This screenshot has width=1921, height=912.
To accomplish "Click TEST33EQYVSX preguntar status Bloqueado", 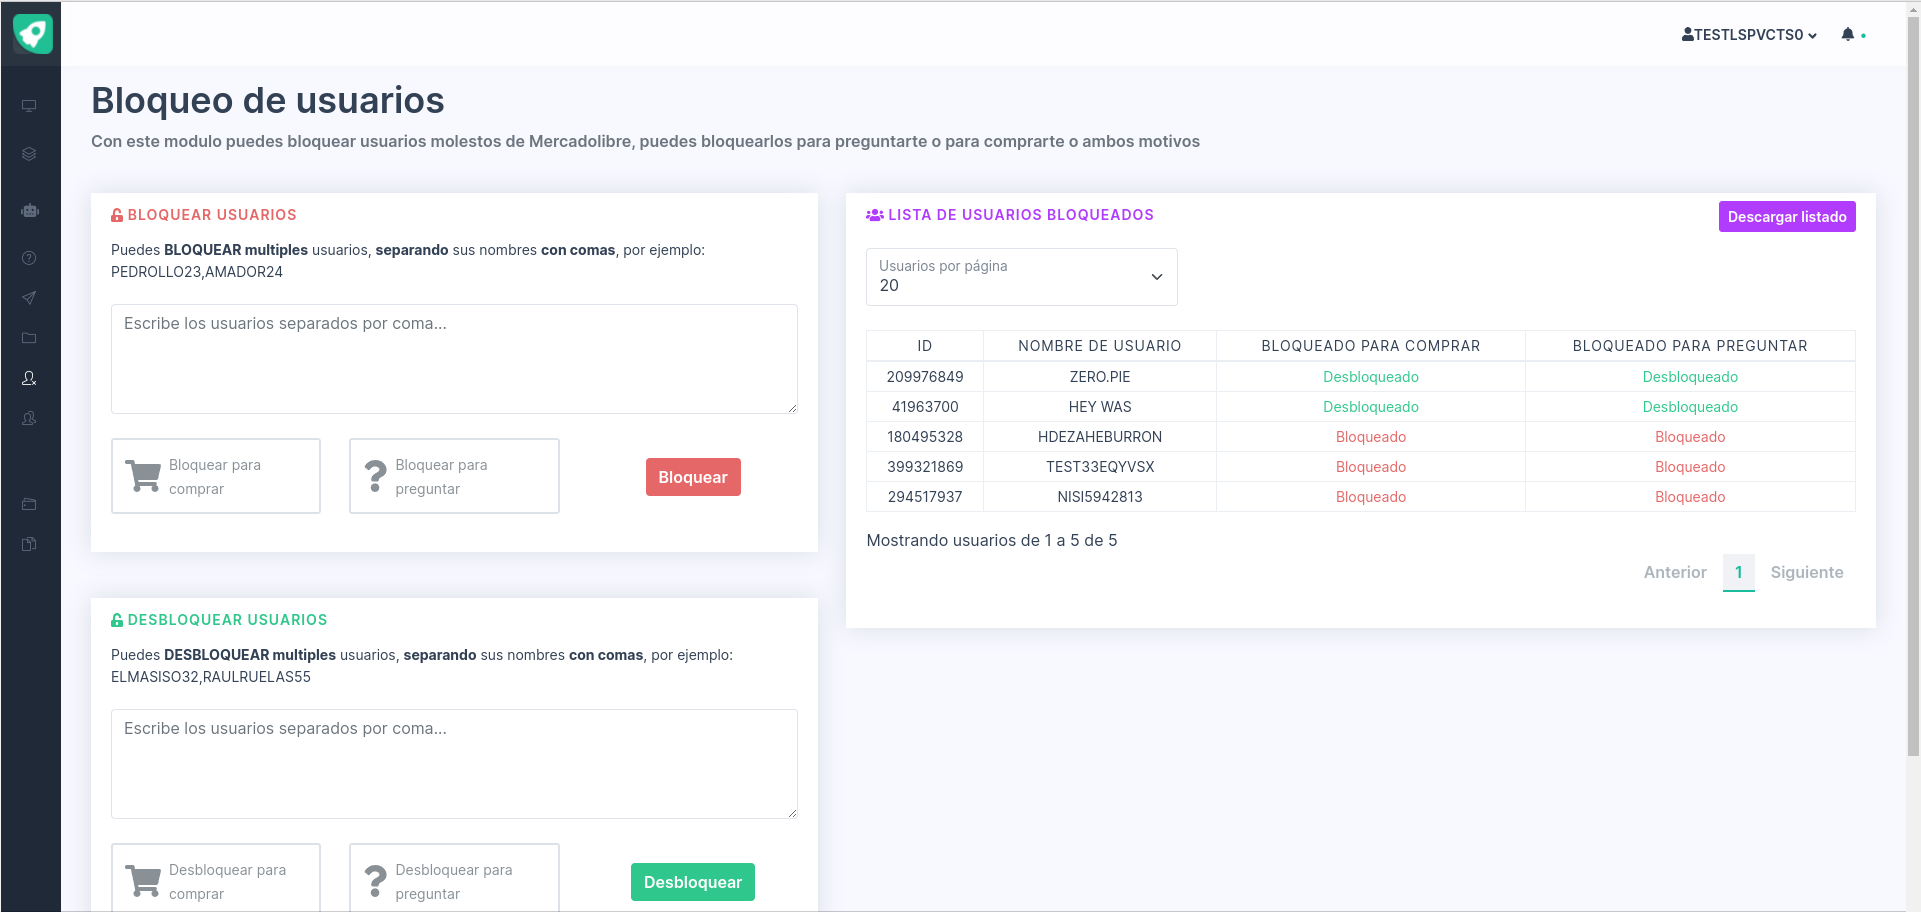I will pyautogui.click(x=1690, y=467).
